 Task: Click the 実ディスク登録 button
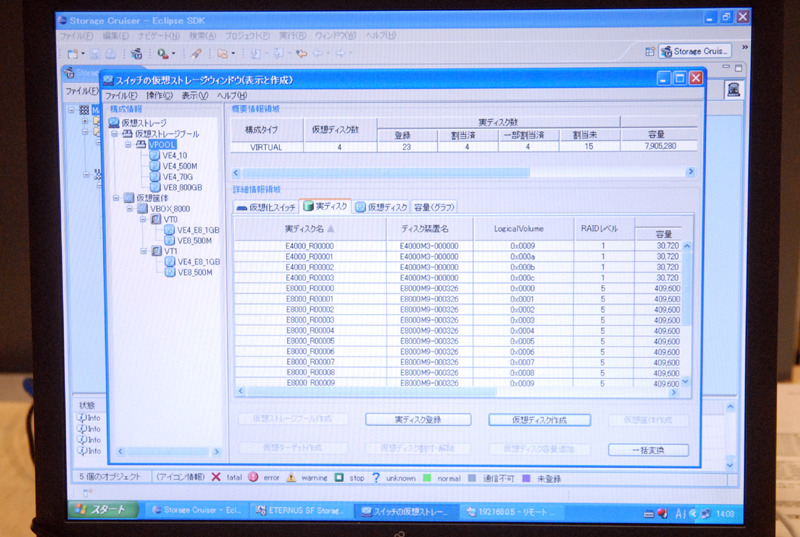pyautogui.click(x=418, y=420)
